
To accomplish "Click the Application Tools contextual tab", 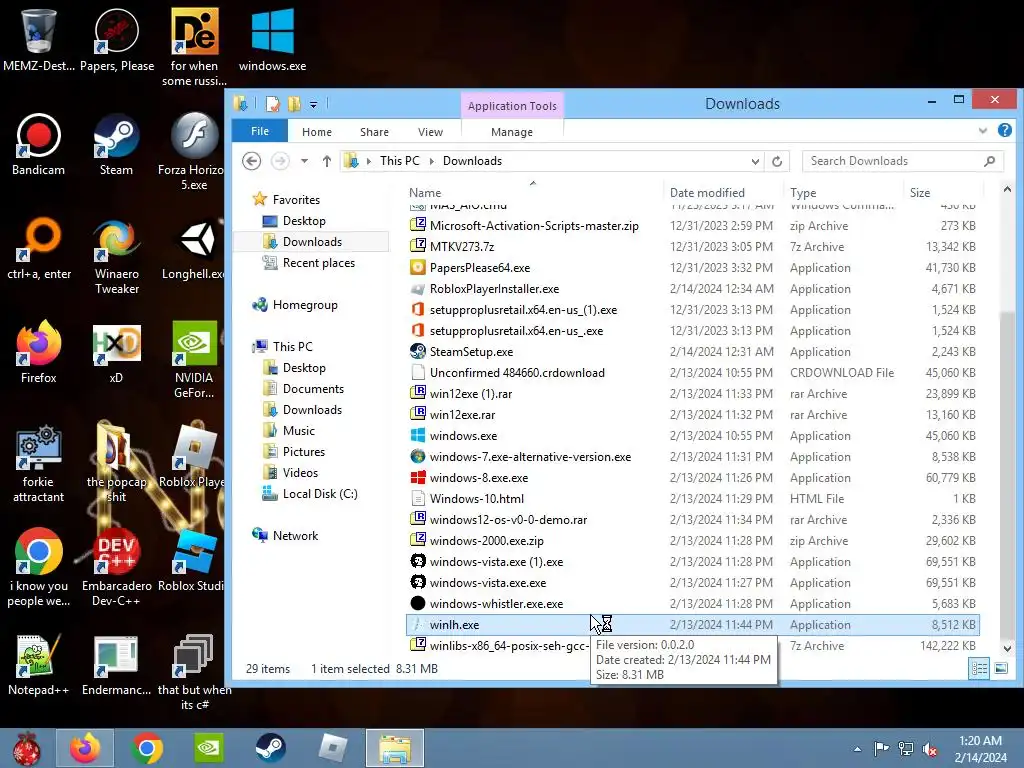I will [512, 106].
